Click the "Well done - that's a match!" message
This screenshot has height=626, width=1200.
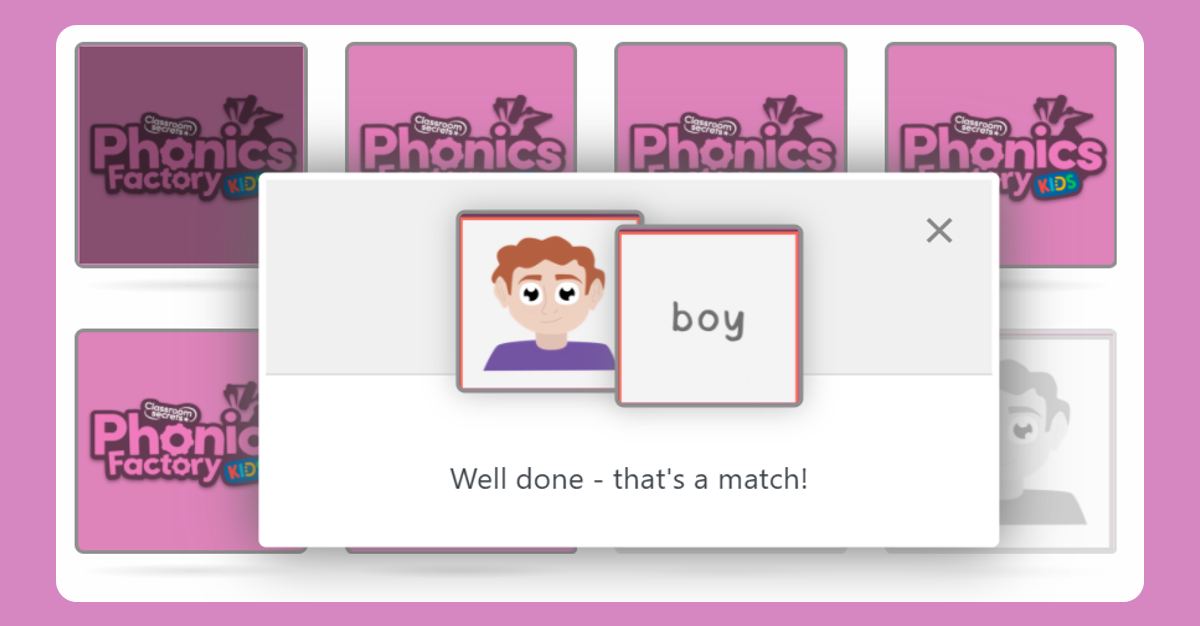628,479
